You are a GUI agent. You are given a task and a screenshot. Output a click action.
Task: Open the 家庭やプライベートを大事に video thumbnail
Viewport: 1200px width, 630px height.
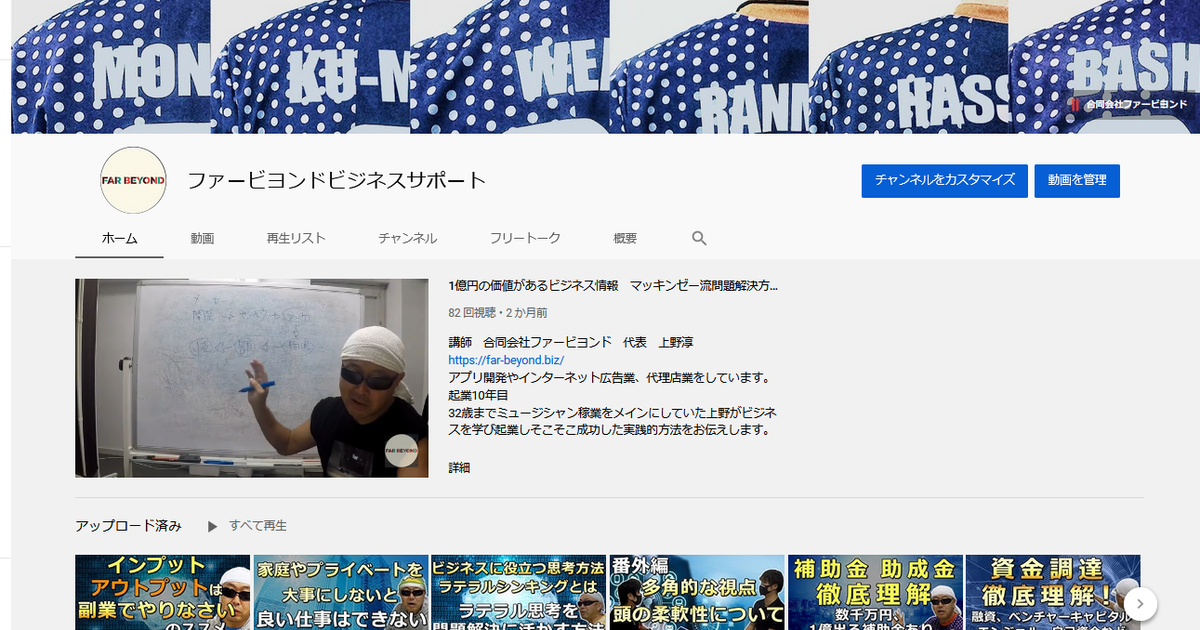(341, 592)
